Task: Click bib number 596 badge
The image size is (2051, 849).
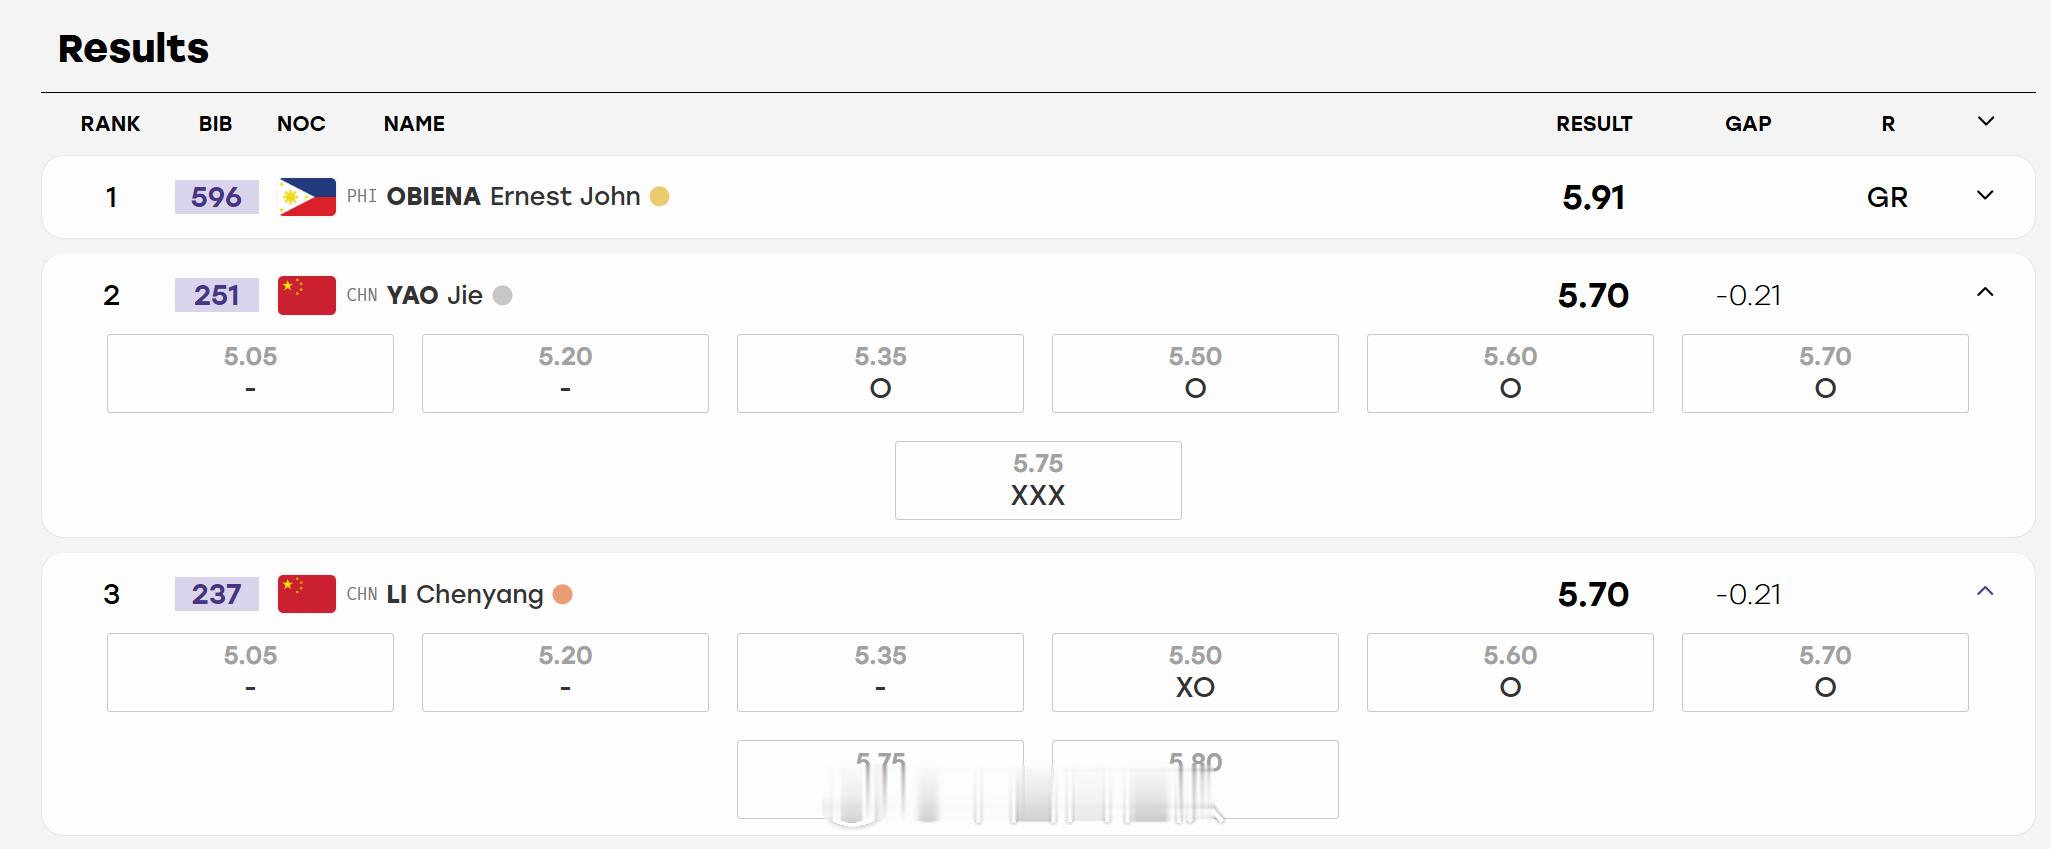Action: pyautogui.click(x=217, y=197)
